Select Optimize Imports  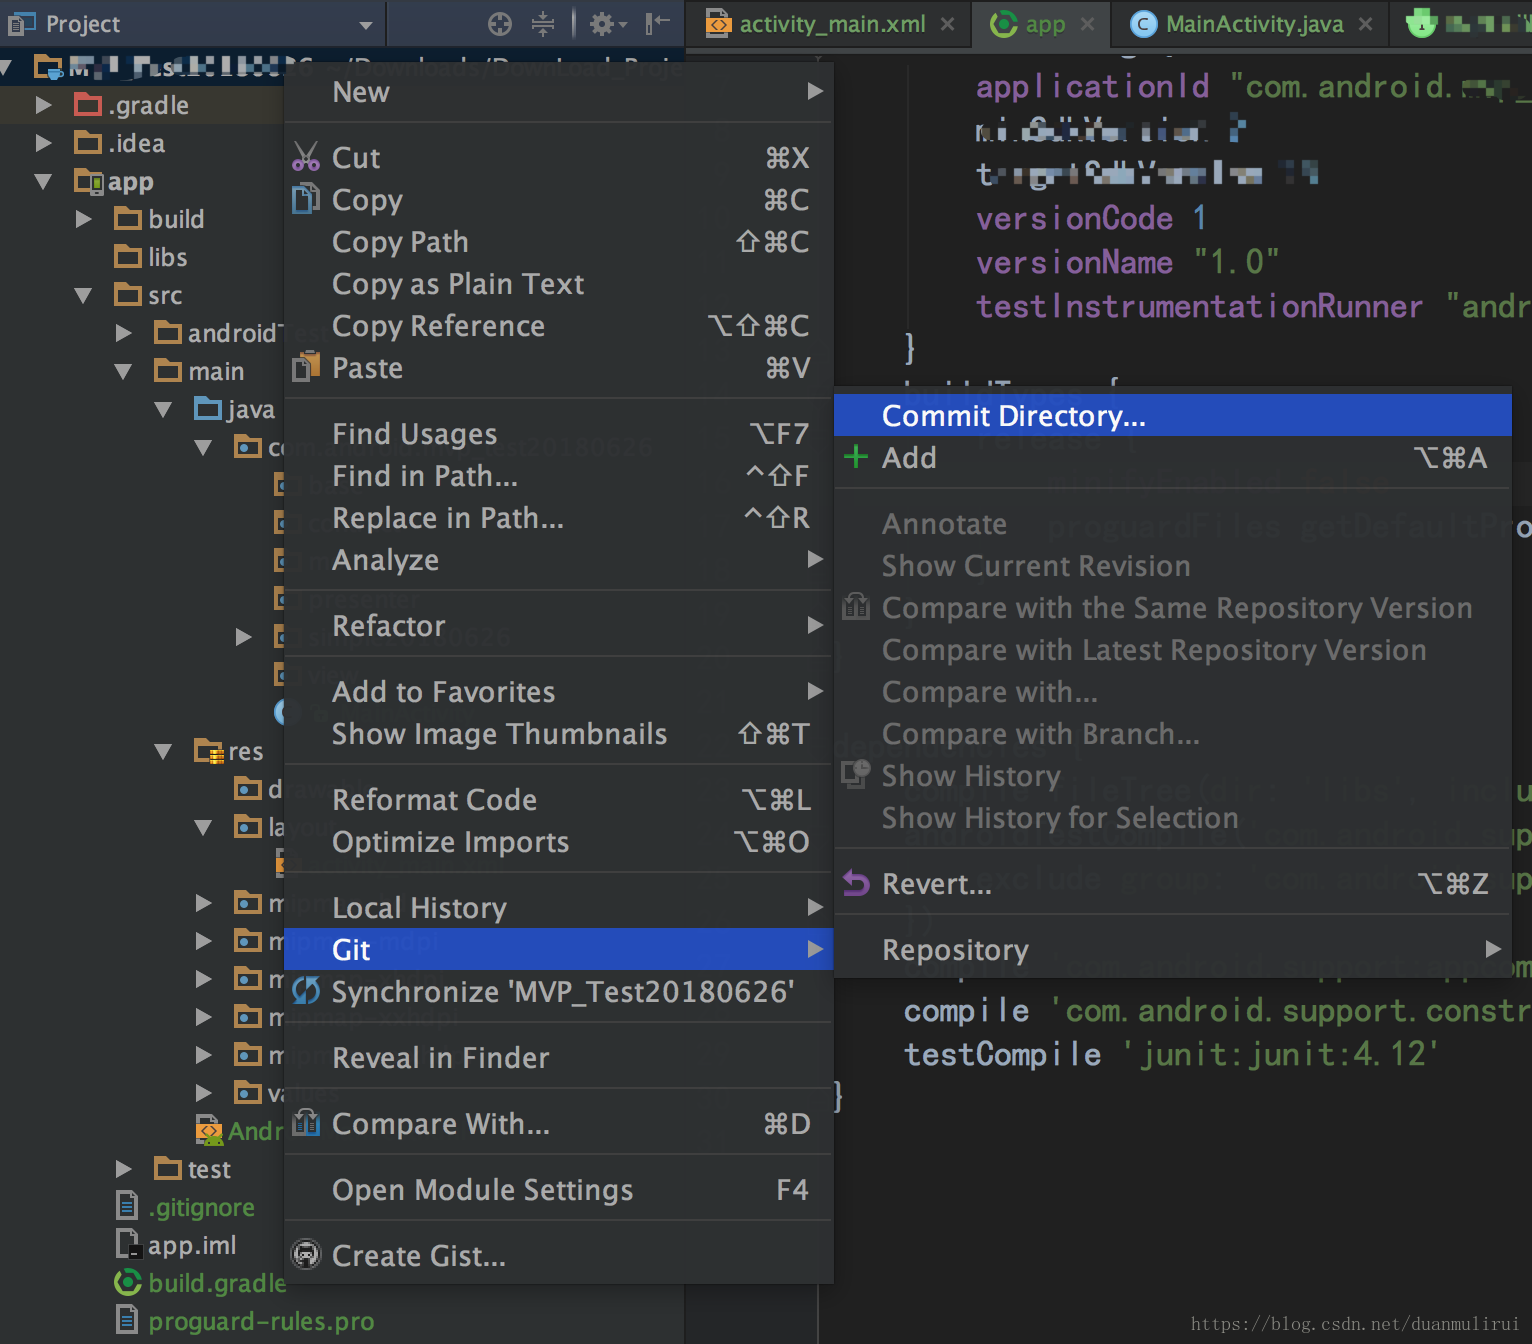tap(559, 841)
